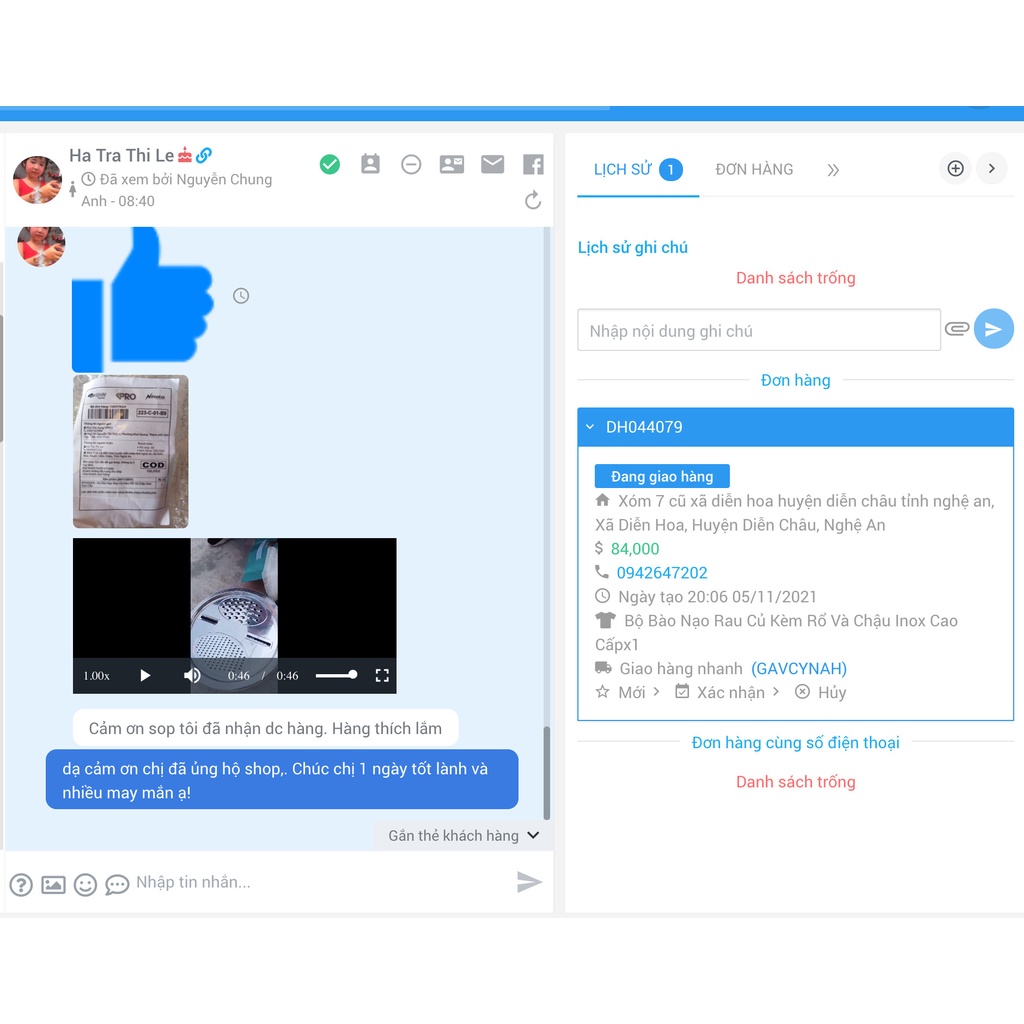
Task: Open the emoji picker icon
Action: tap(86, 884)
